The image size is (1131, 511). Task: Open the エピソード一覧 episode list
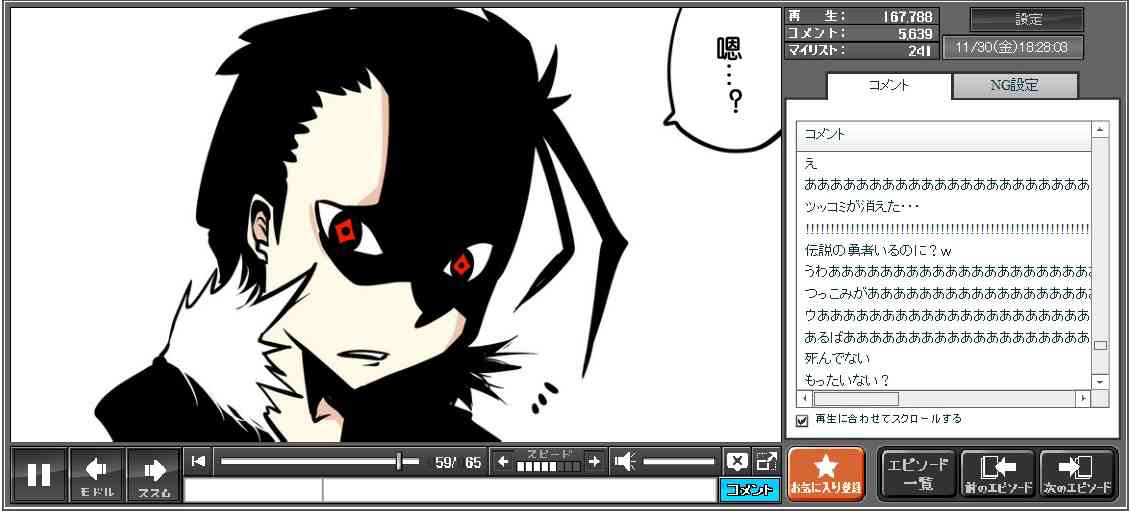[917, 474]
